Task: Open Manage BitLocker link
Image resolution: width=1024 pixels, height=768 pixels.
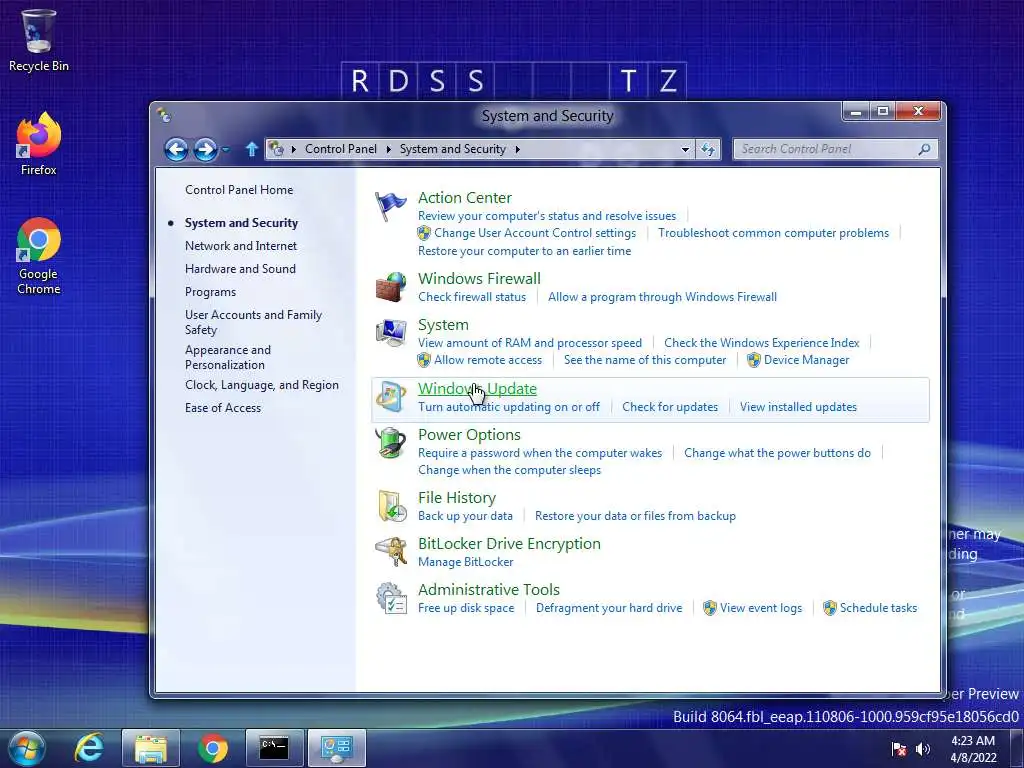Action: [466, 562]
